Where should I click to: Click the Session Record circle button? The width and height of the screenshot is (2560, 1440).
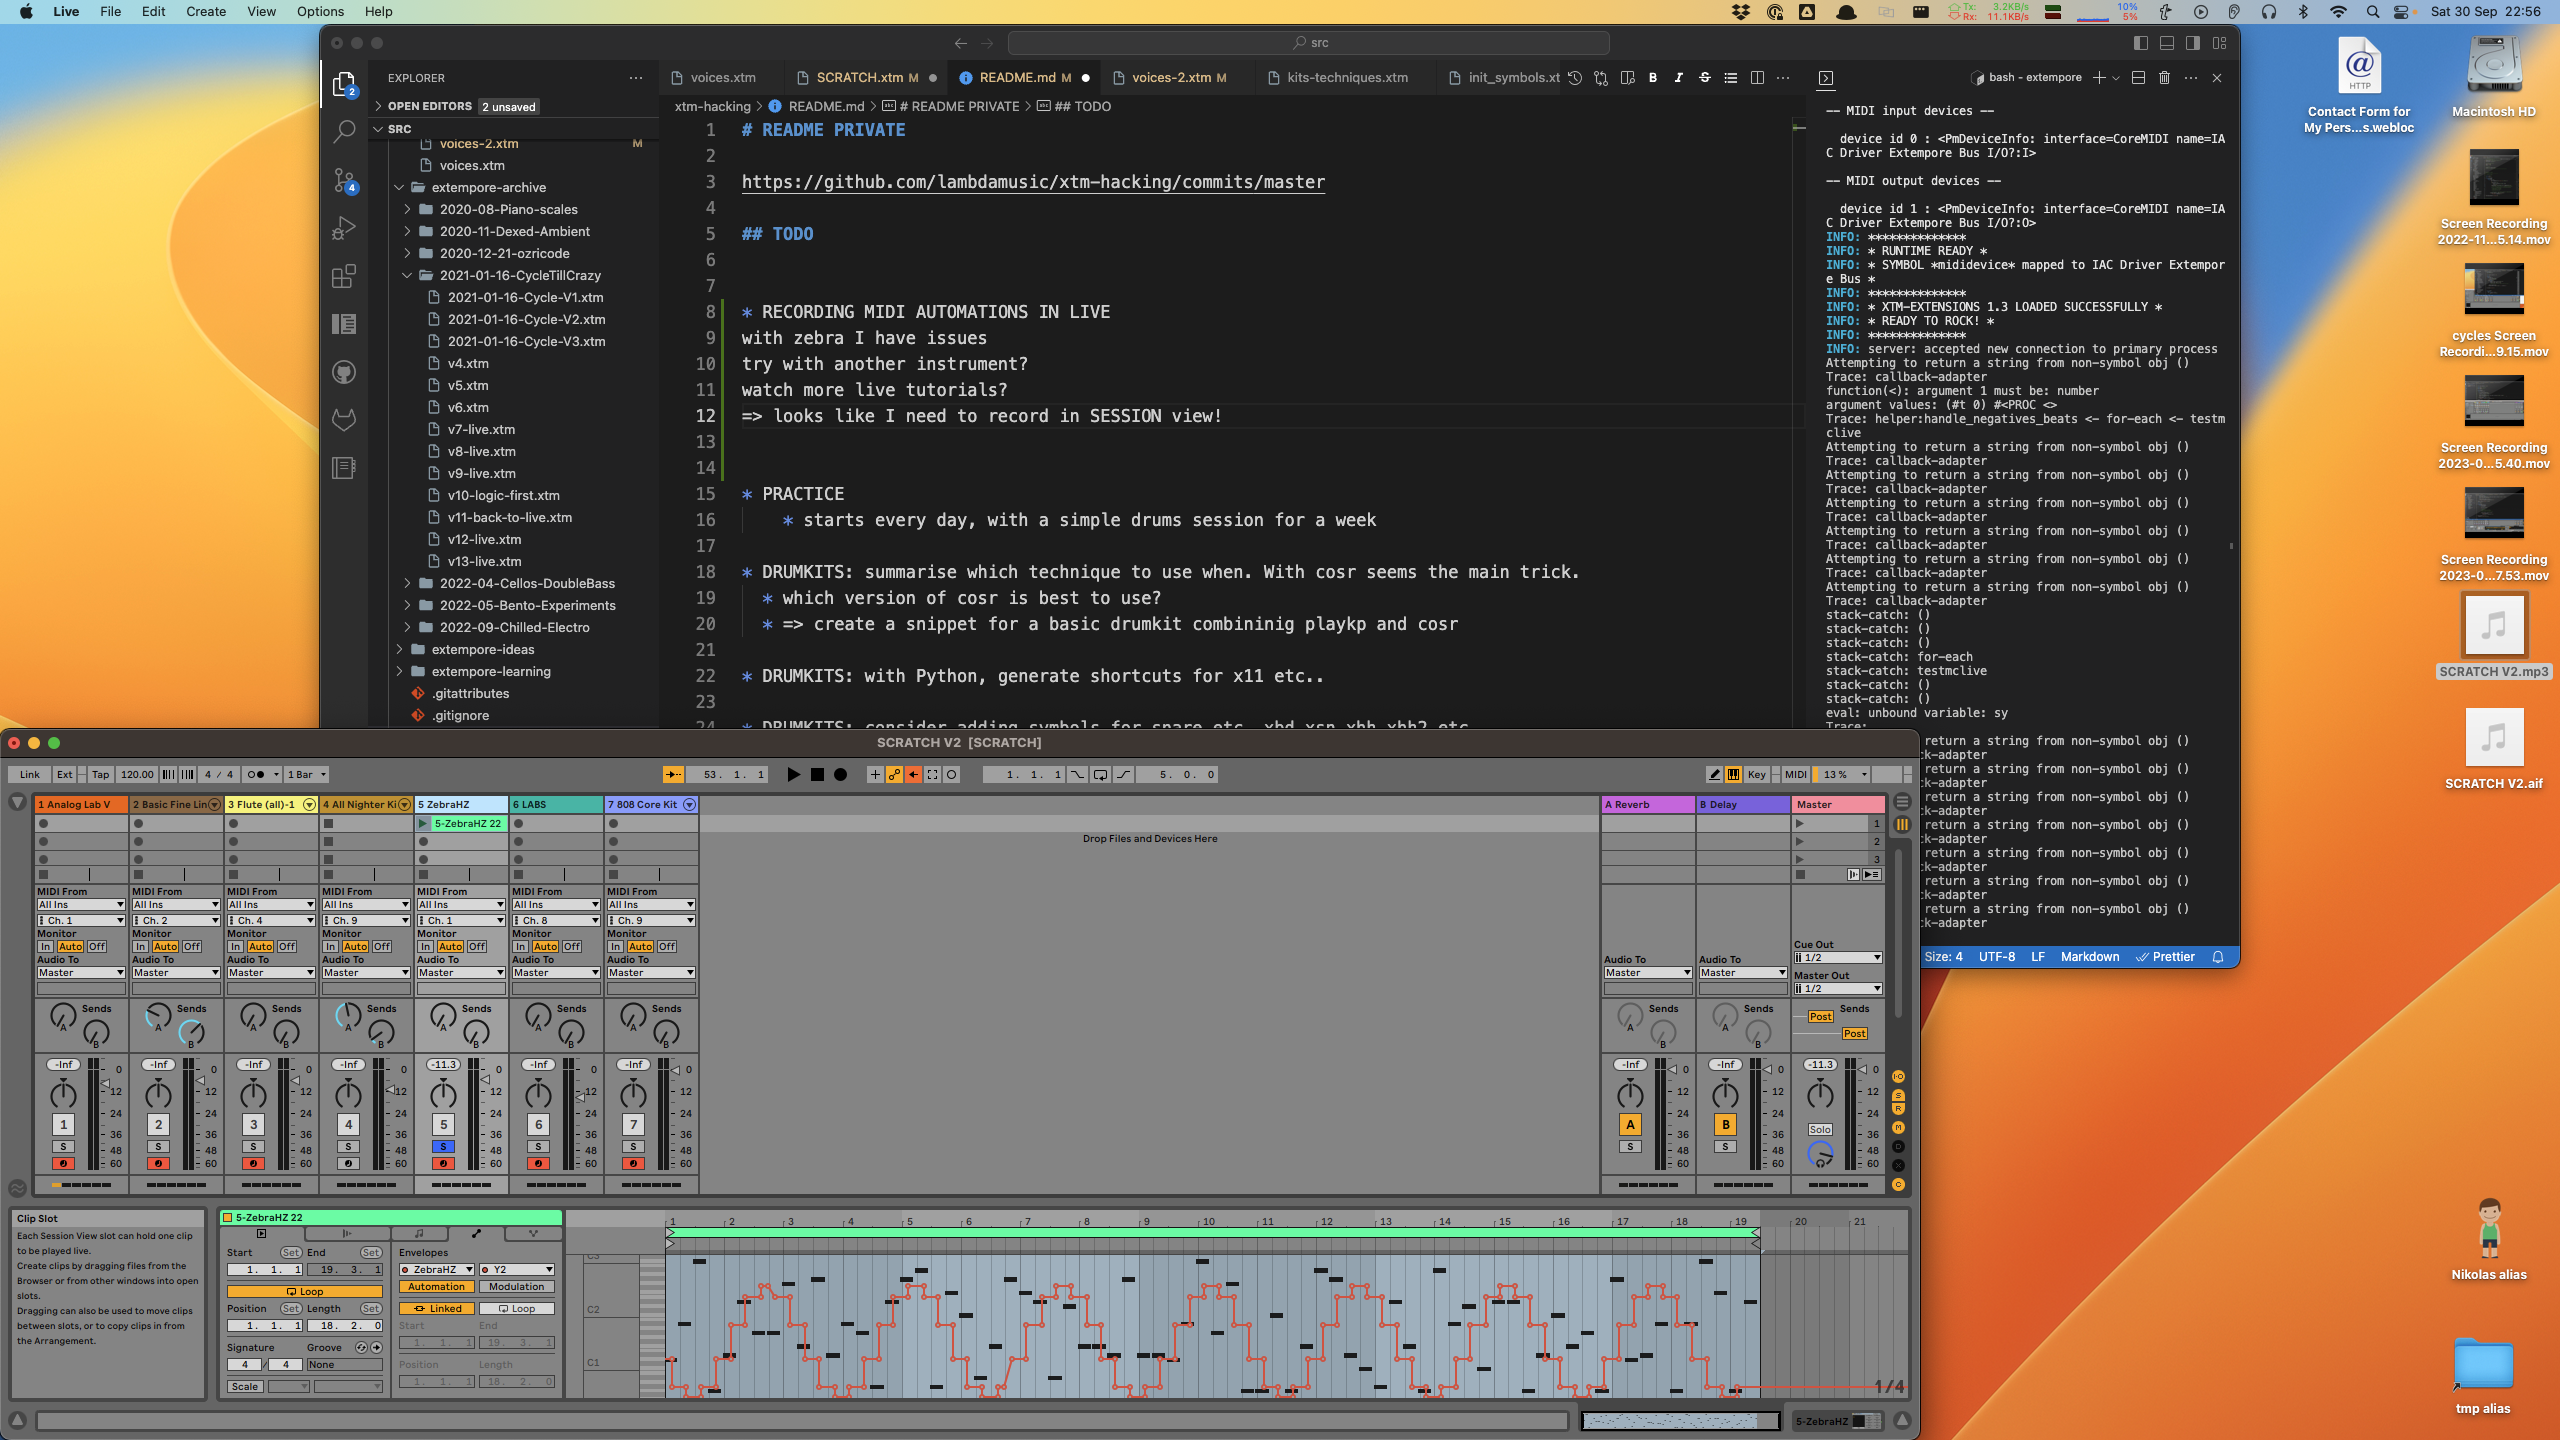click(x=952, y=774)
